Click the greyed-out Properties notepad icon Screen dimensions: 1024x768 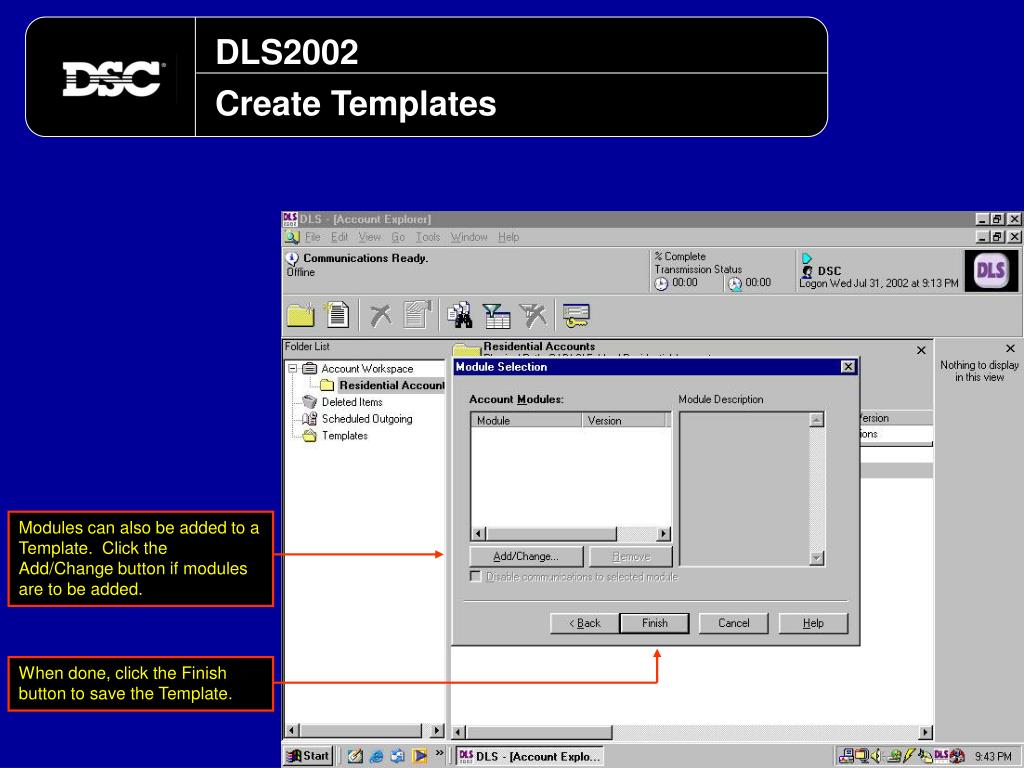[417, 315]
